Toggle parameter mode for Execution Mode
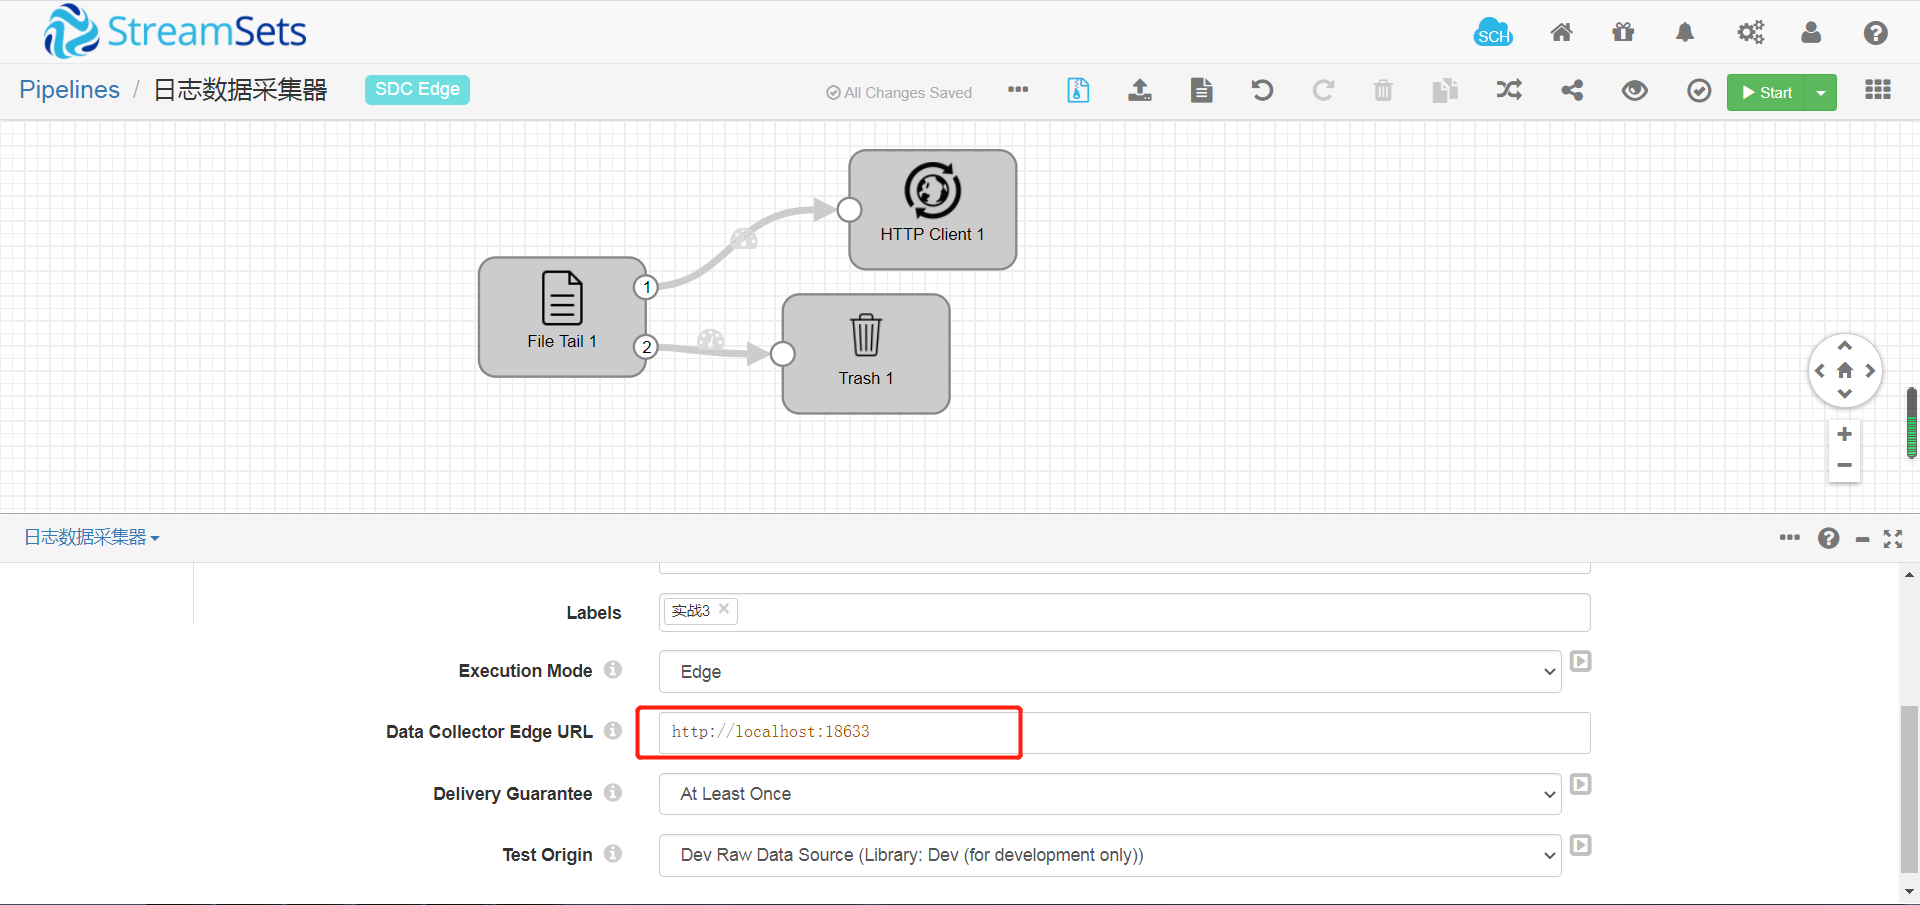The height and width of the screenshot is (905, 1920). [1581, 661]
